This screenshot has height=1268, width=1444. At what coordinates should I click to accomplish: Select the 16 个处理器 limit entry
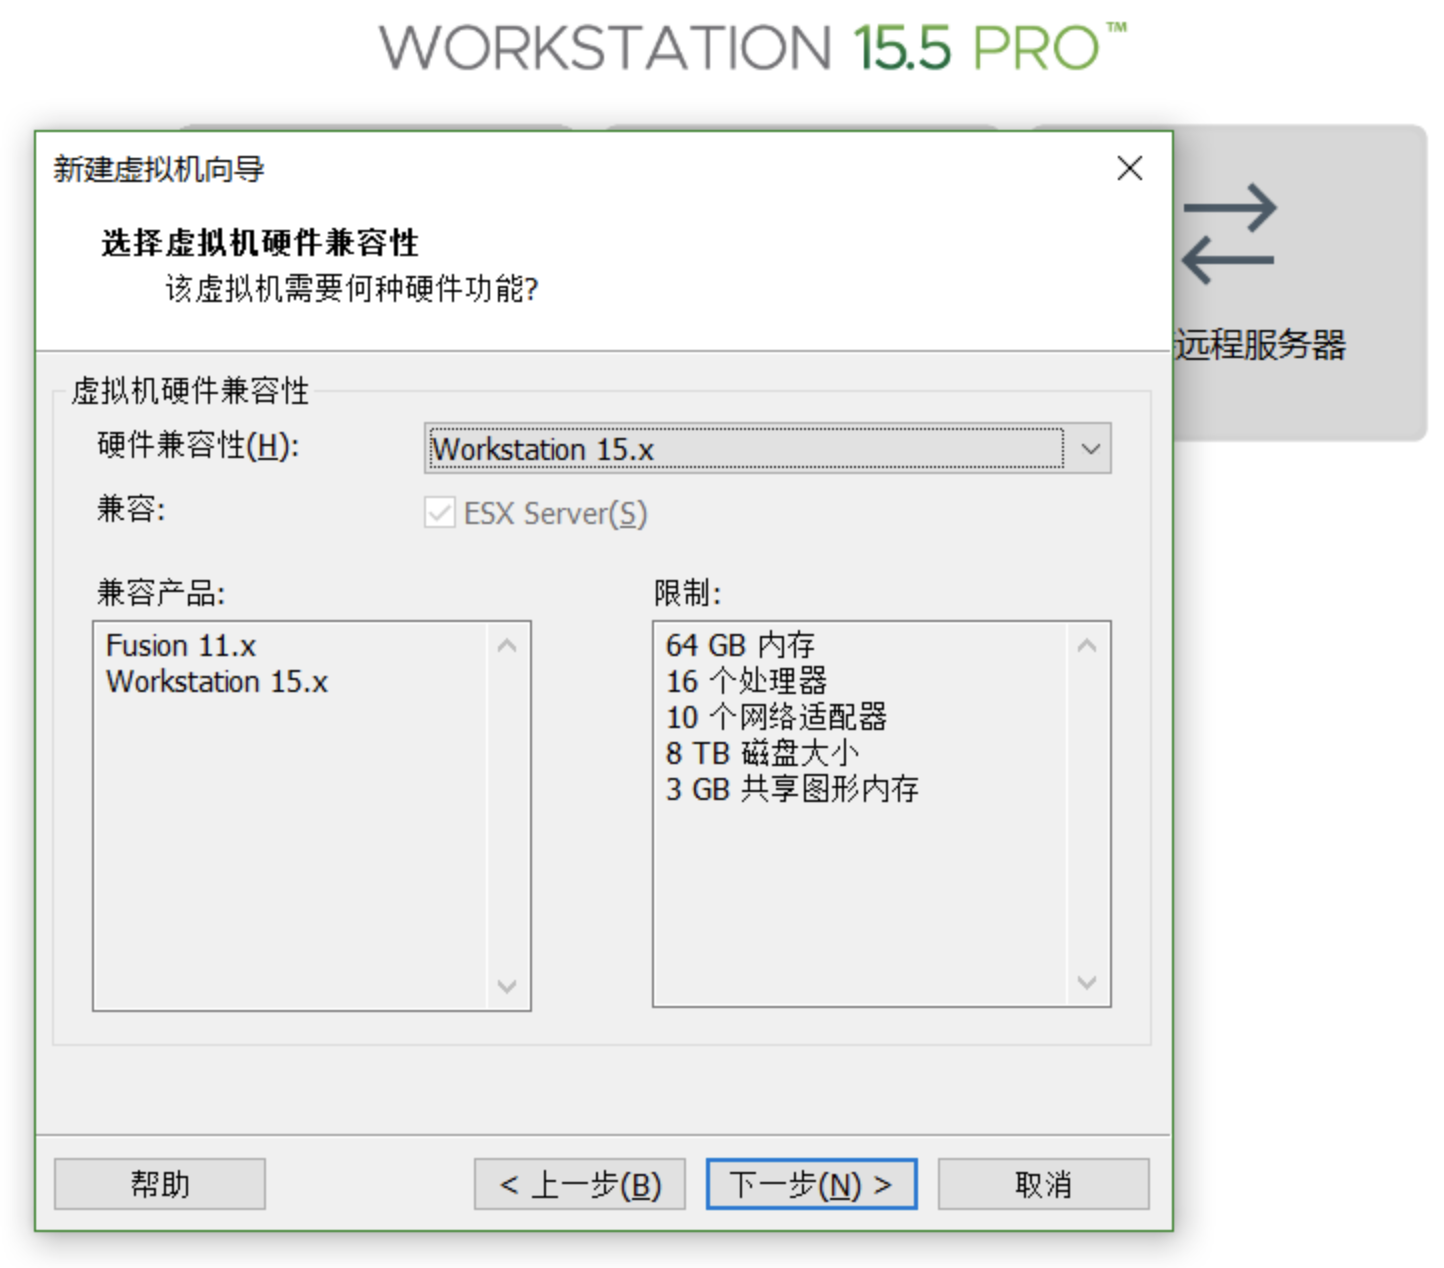(746, 682)
